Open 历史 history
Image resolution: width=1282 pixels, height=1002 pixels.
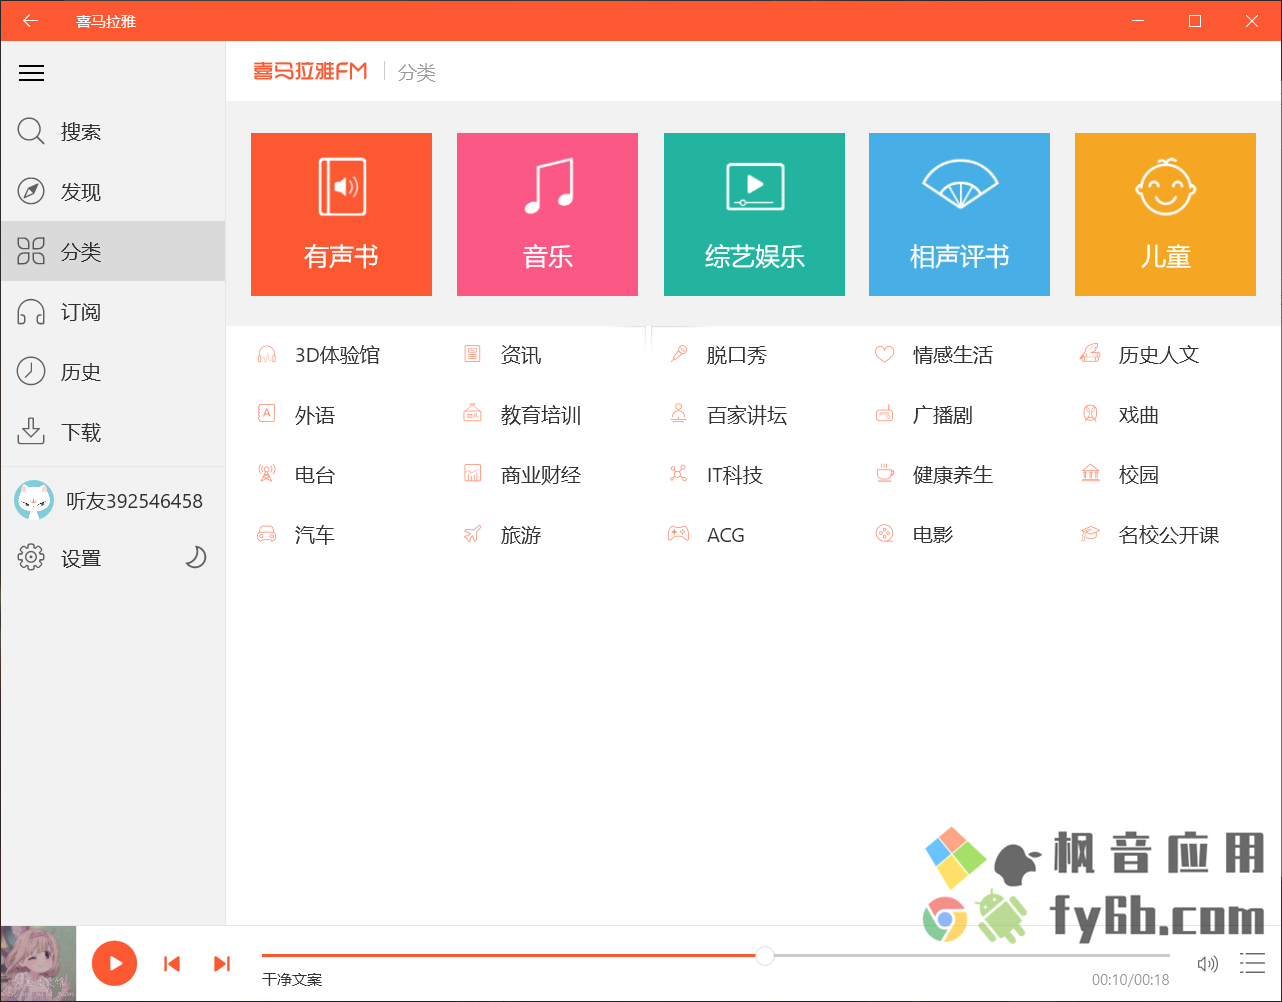pyautogui.click(x=113, y=372)
